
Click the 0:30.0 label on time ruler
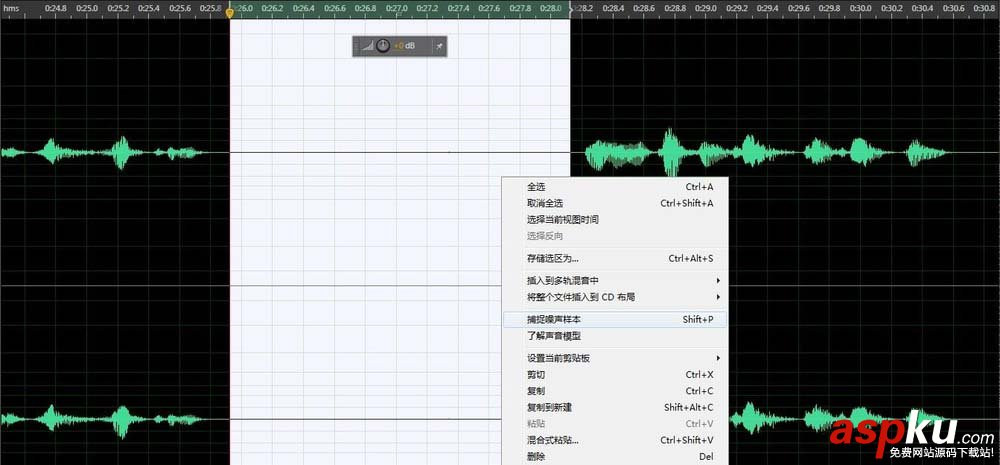tap(860, 8)
